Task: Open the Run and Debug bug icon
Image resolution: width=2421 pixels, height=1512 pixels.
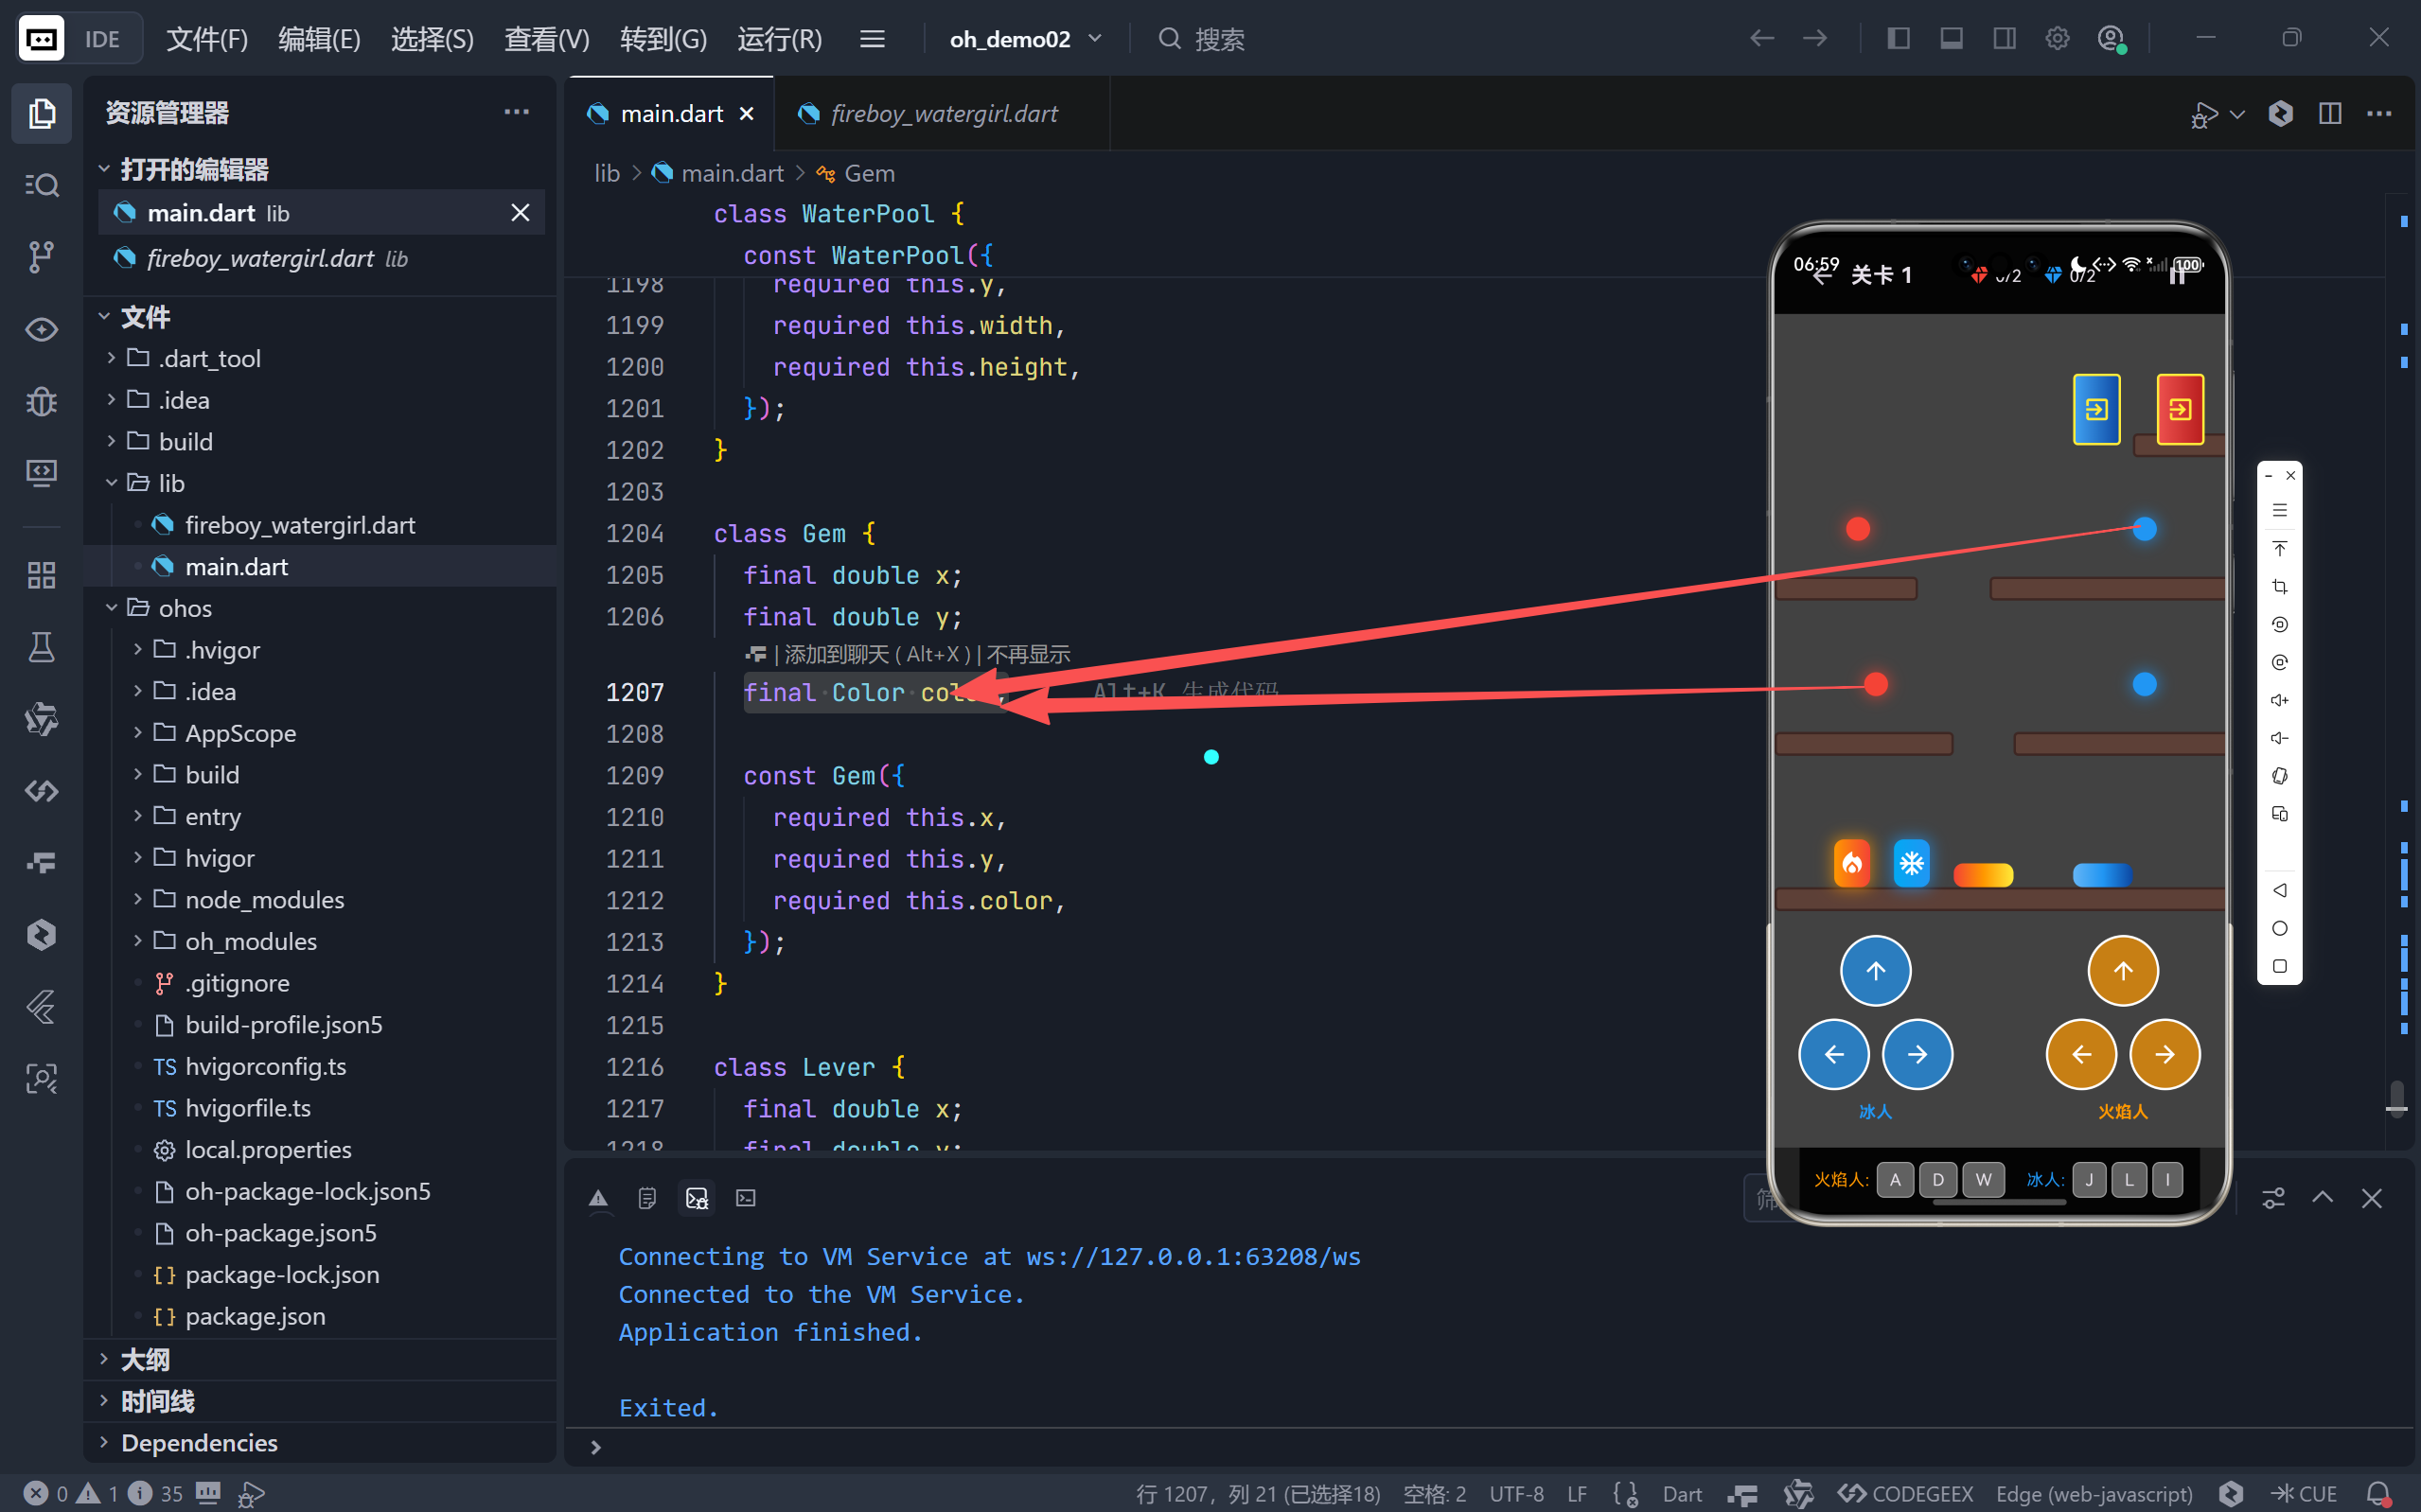Action: tap(41, 402)
